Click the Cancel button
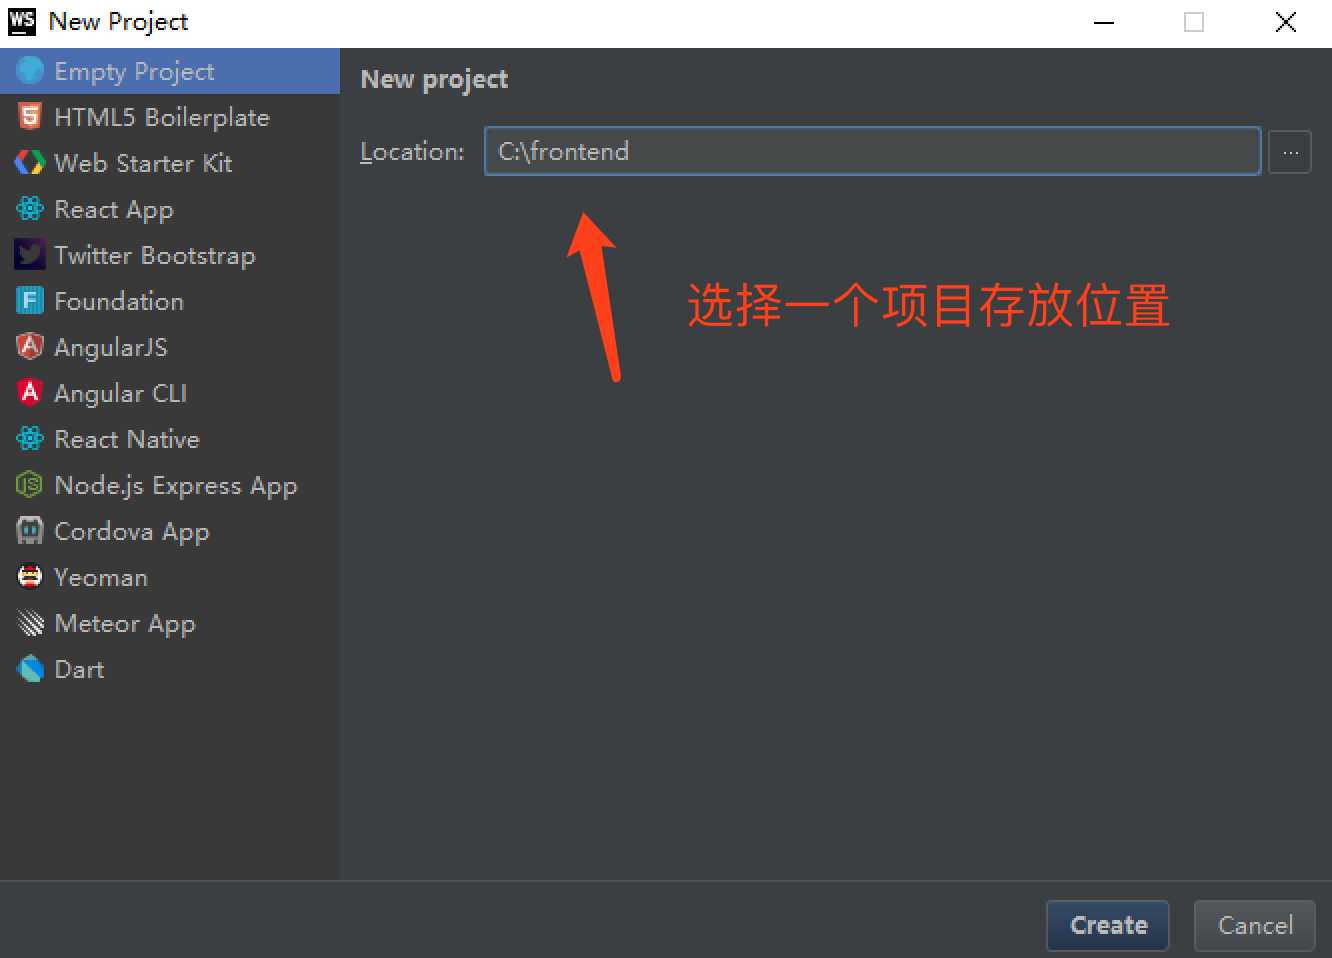 (x=1255, y=925)
